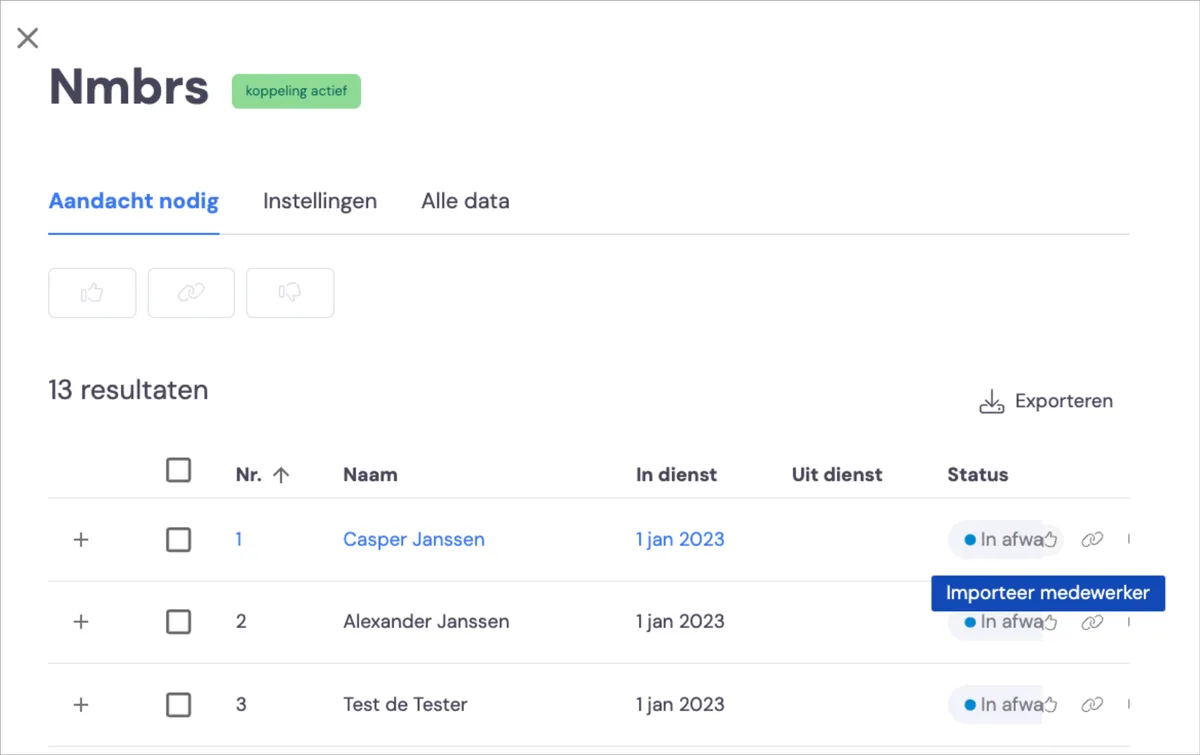Click 1 jan 2023 in Test de Tester row
Image resolution: width=1200 pixels, height=755 pixels.
pyautogui.click(x=680, y=705)
